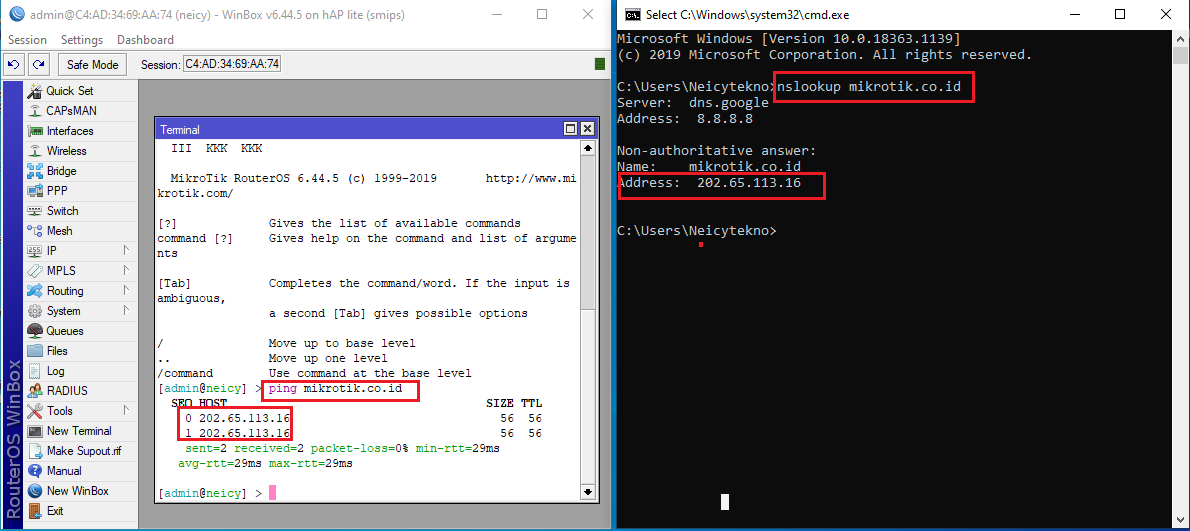
Task: Click the Session MAC address field
Action: 232,64
